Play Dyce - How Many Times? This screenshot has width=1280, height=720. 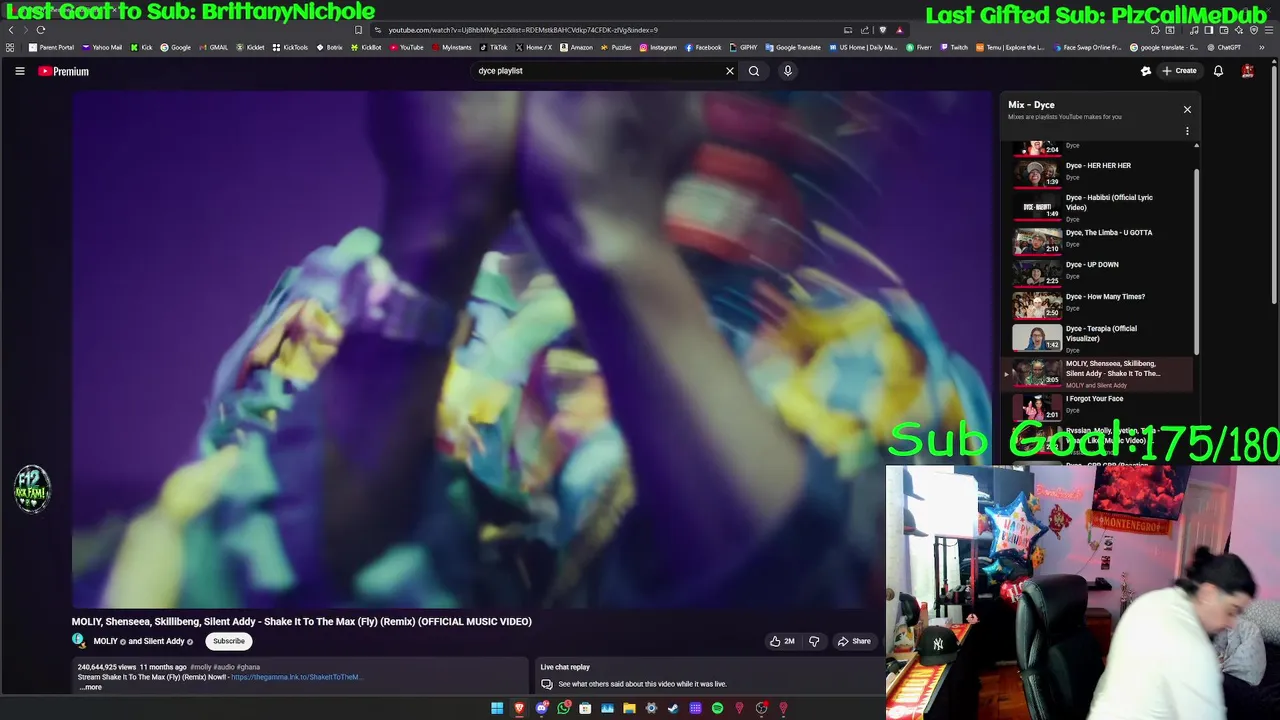1098,303
